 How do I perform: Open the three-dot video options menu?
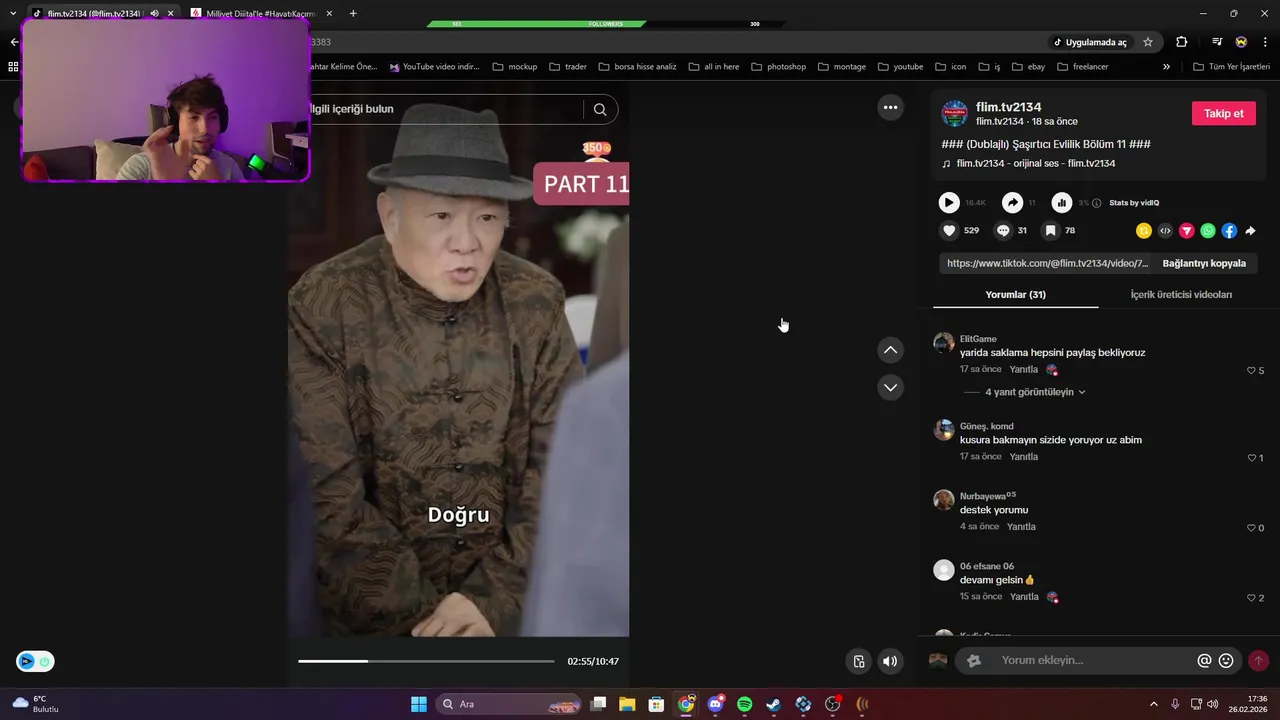point(890,107)
